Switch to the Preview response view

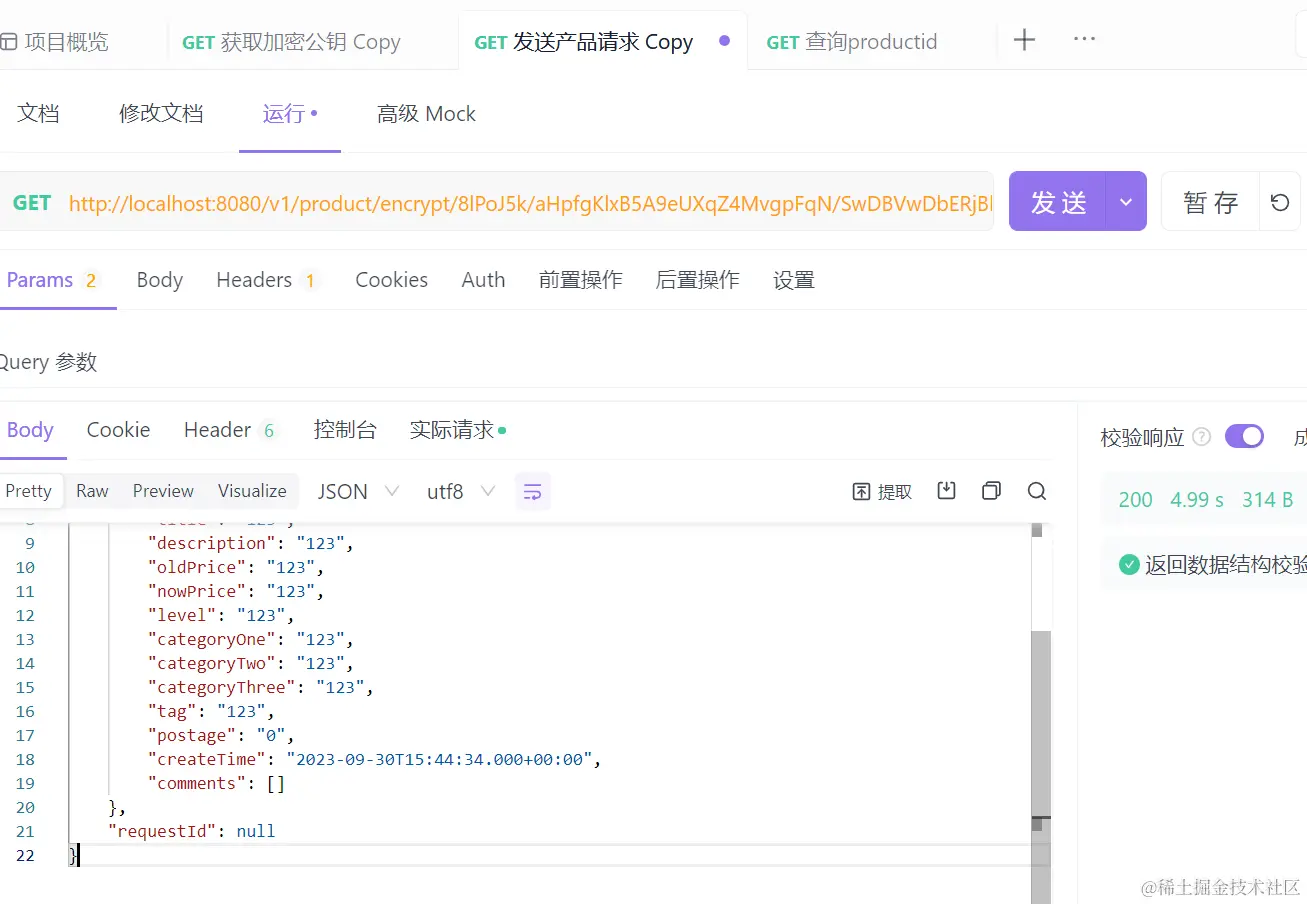(x=163, y=491)
